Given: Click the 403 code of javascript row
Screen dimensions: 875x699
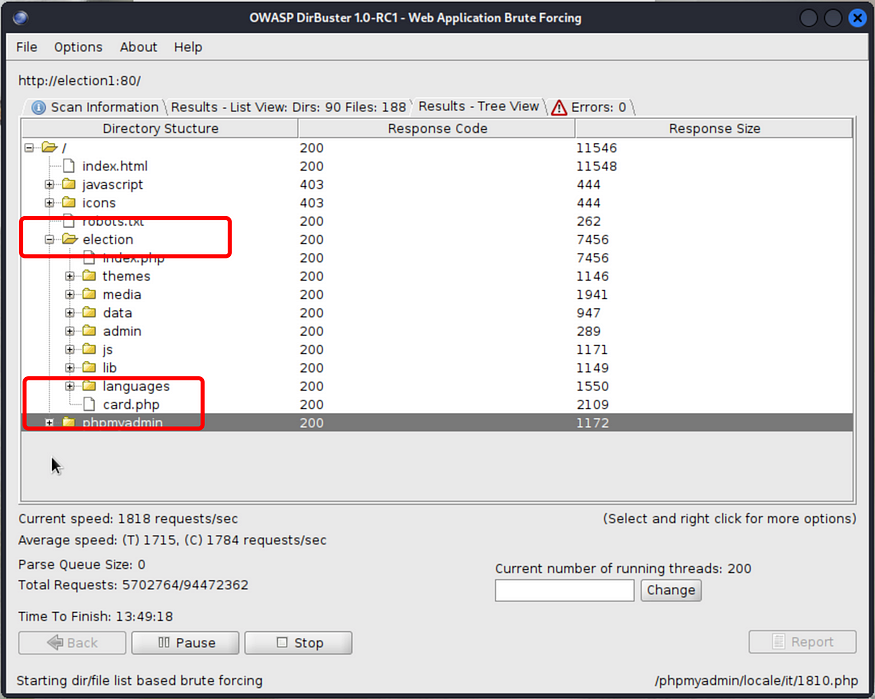Looking at the screenshot, I should pos(311,185).
